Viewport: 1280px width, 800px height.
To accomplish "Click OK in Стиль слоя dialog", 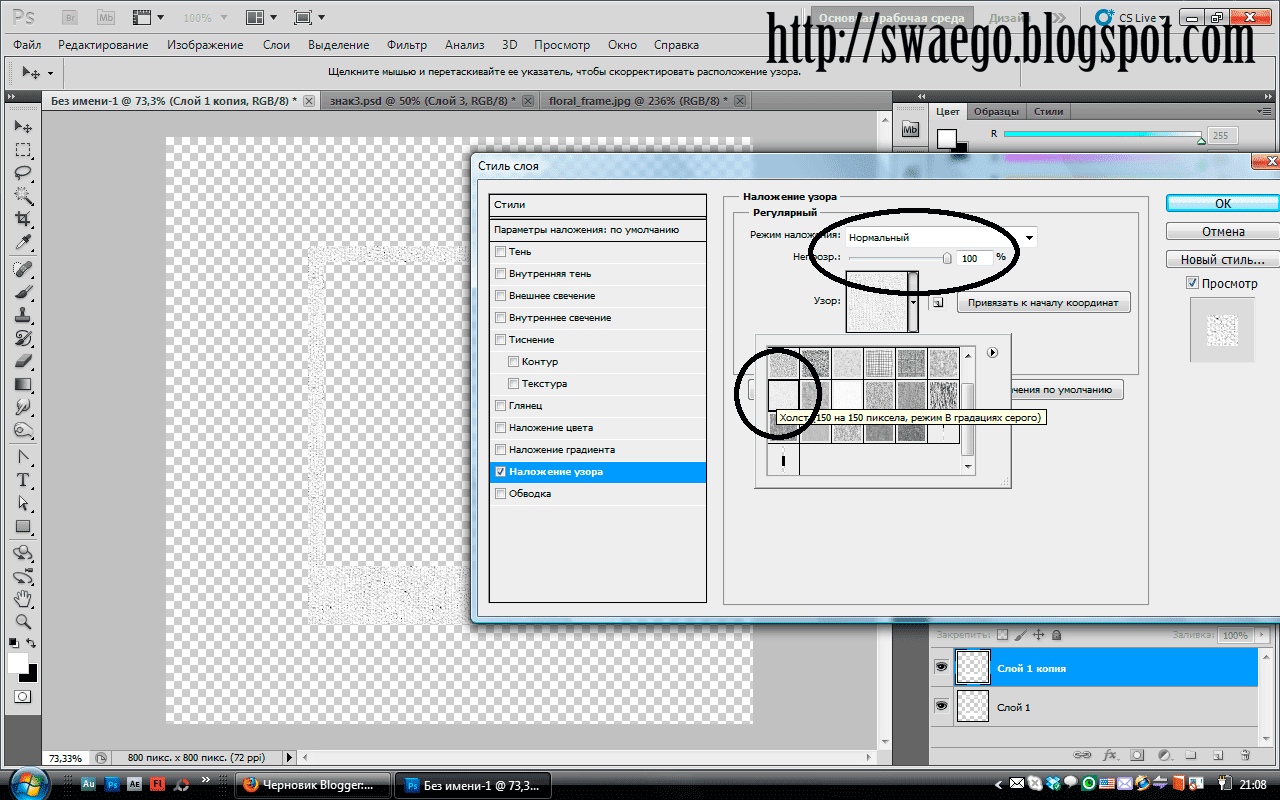I will [x=1223, y=203].
